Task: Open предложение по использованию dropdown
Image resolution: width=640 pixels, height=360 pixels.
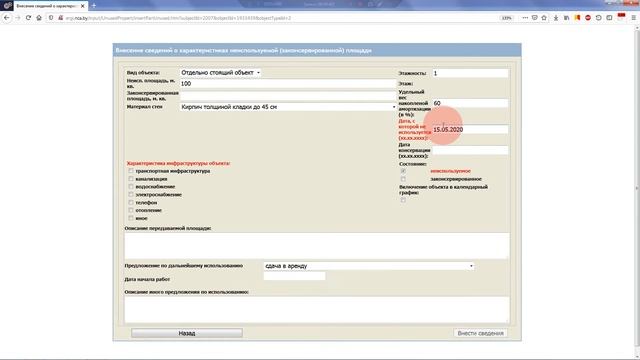Action: coord(369,266)
